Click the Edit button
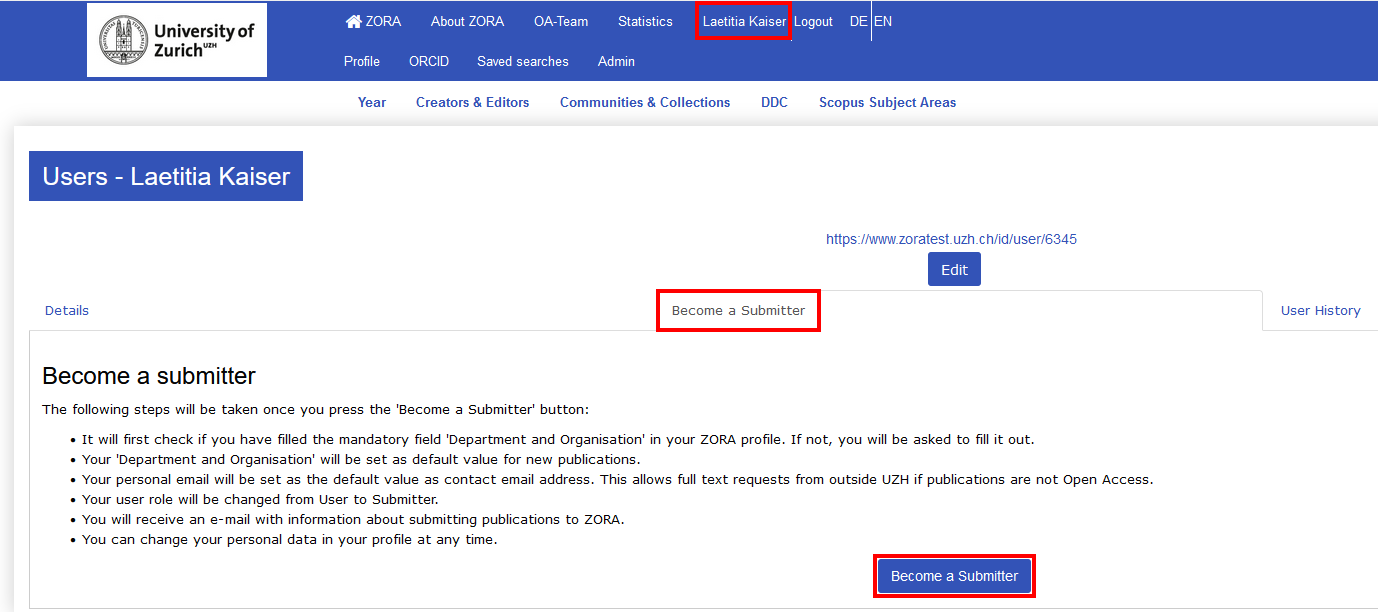 pyautogui.click(x=954, y=270)
